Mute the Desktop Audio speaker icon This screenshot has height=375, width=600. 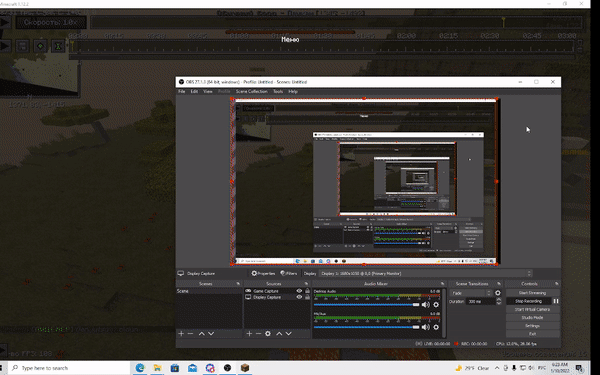tap(426, 305)
